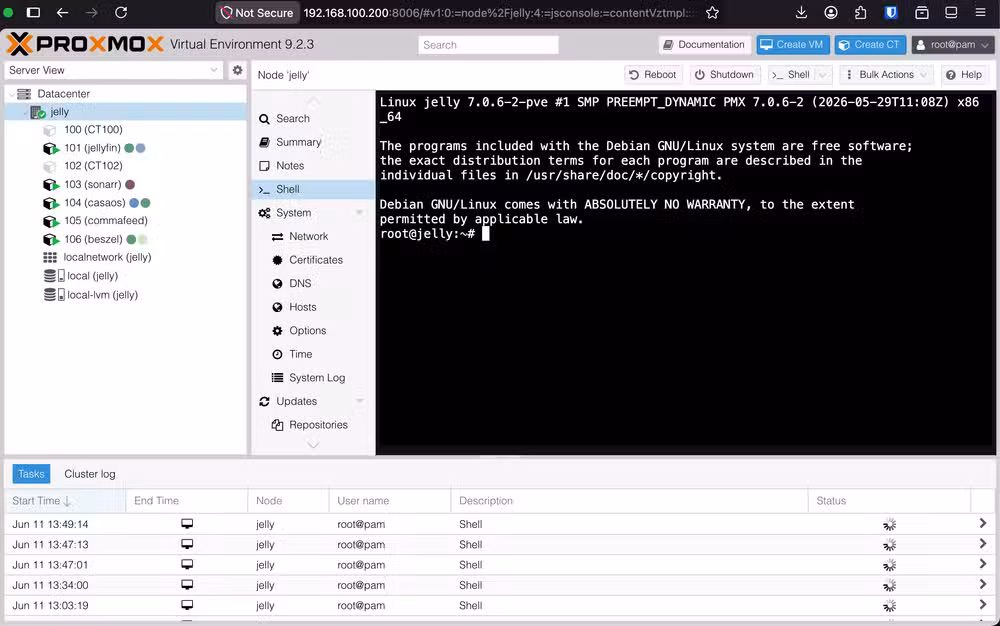Open local-lvm (jelly) storage

point(102,295)
